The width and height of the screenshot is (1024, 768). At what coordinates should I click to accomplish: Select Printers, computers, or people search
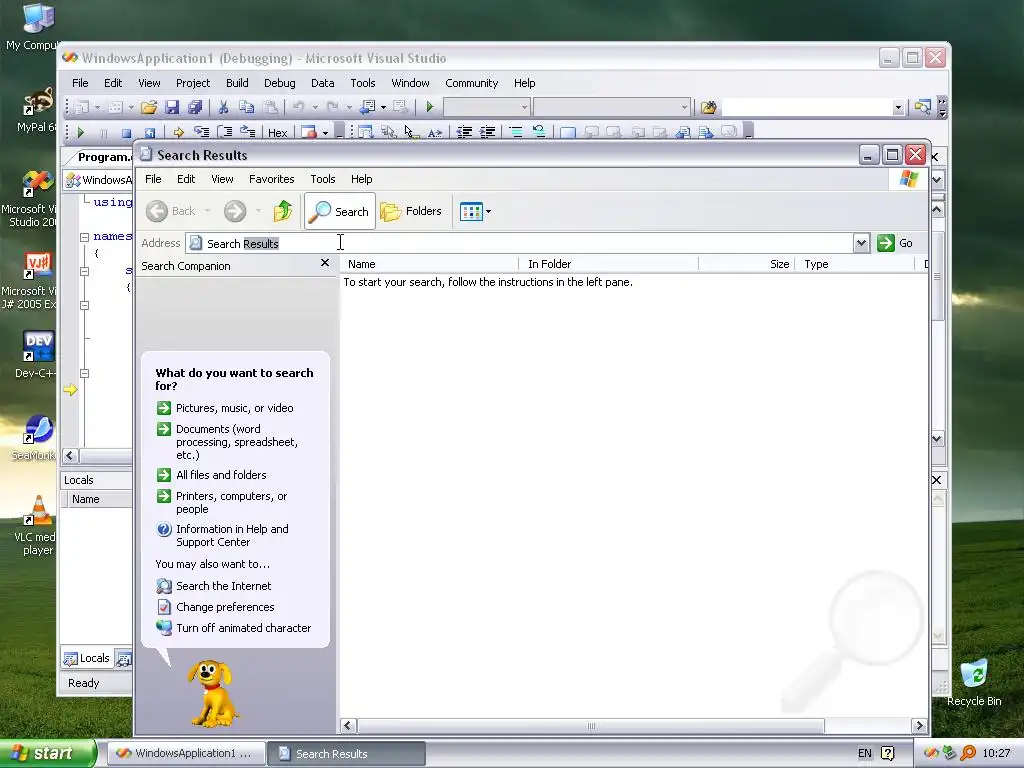222,503
